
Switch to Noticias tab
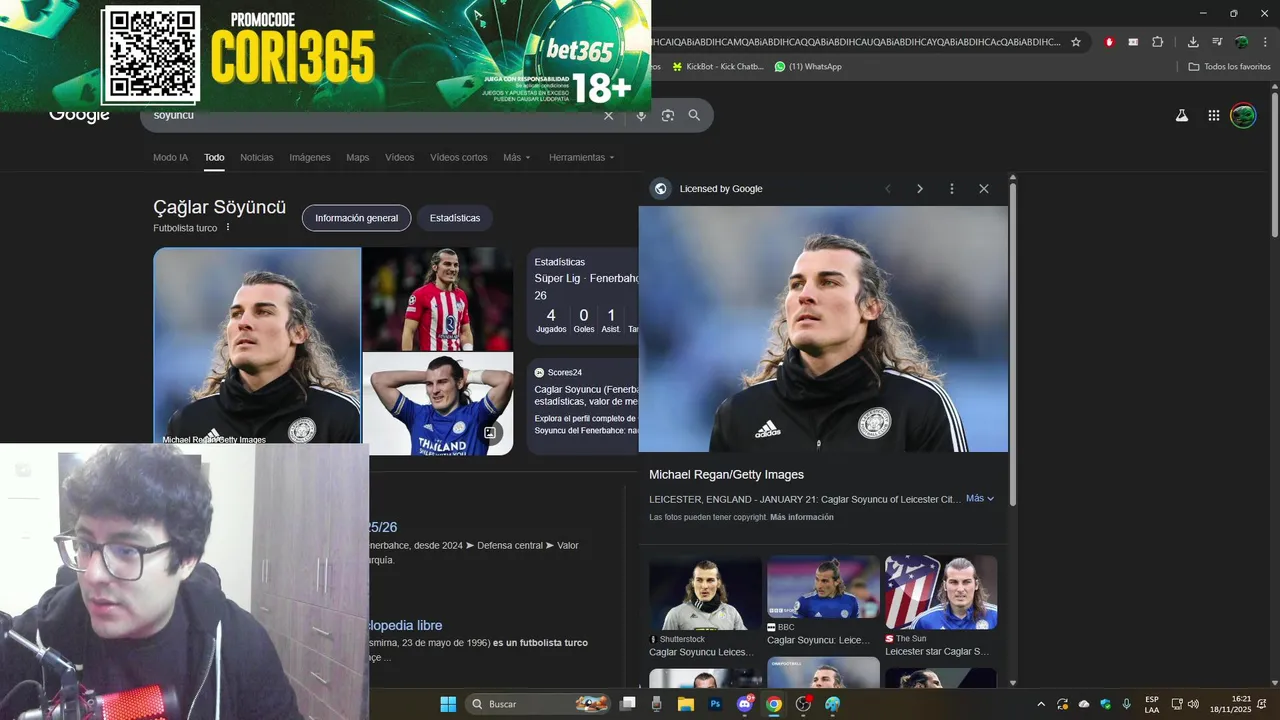point(256,158)
